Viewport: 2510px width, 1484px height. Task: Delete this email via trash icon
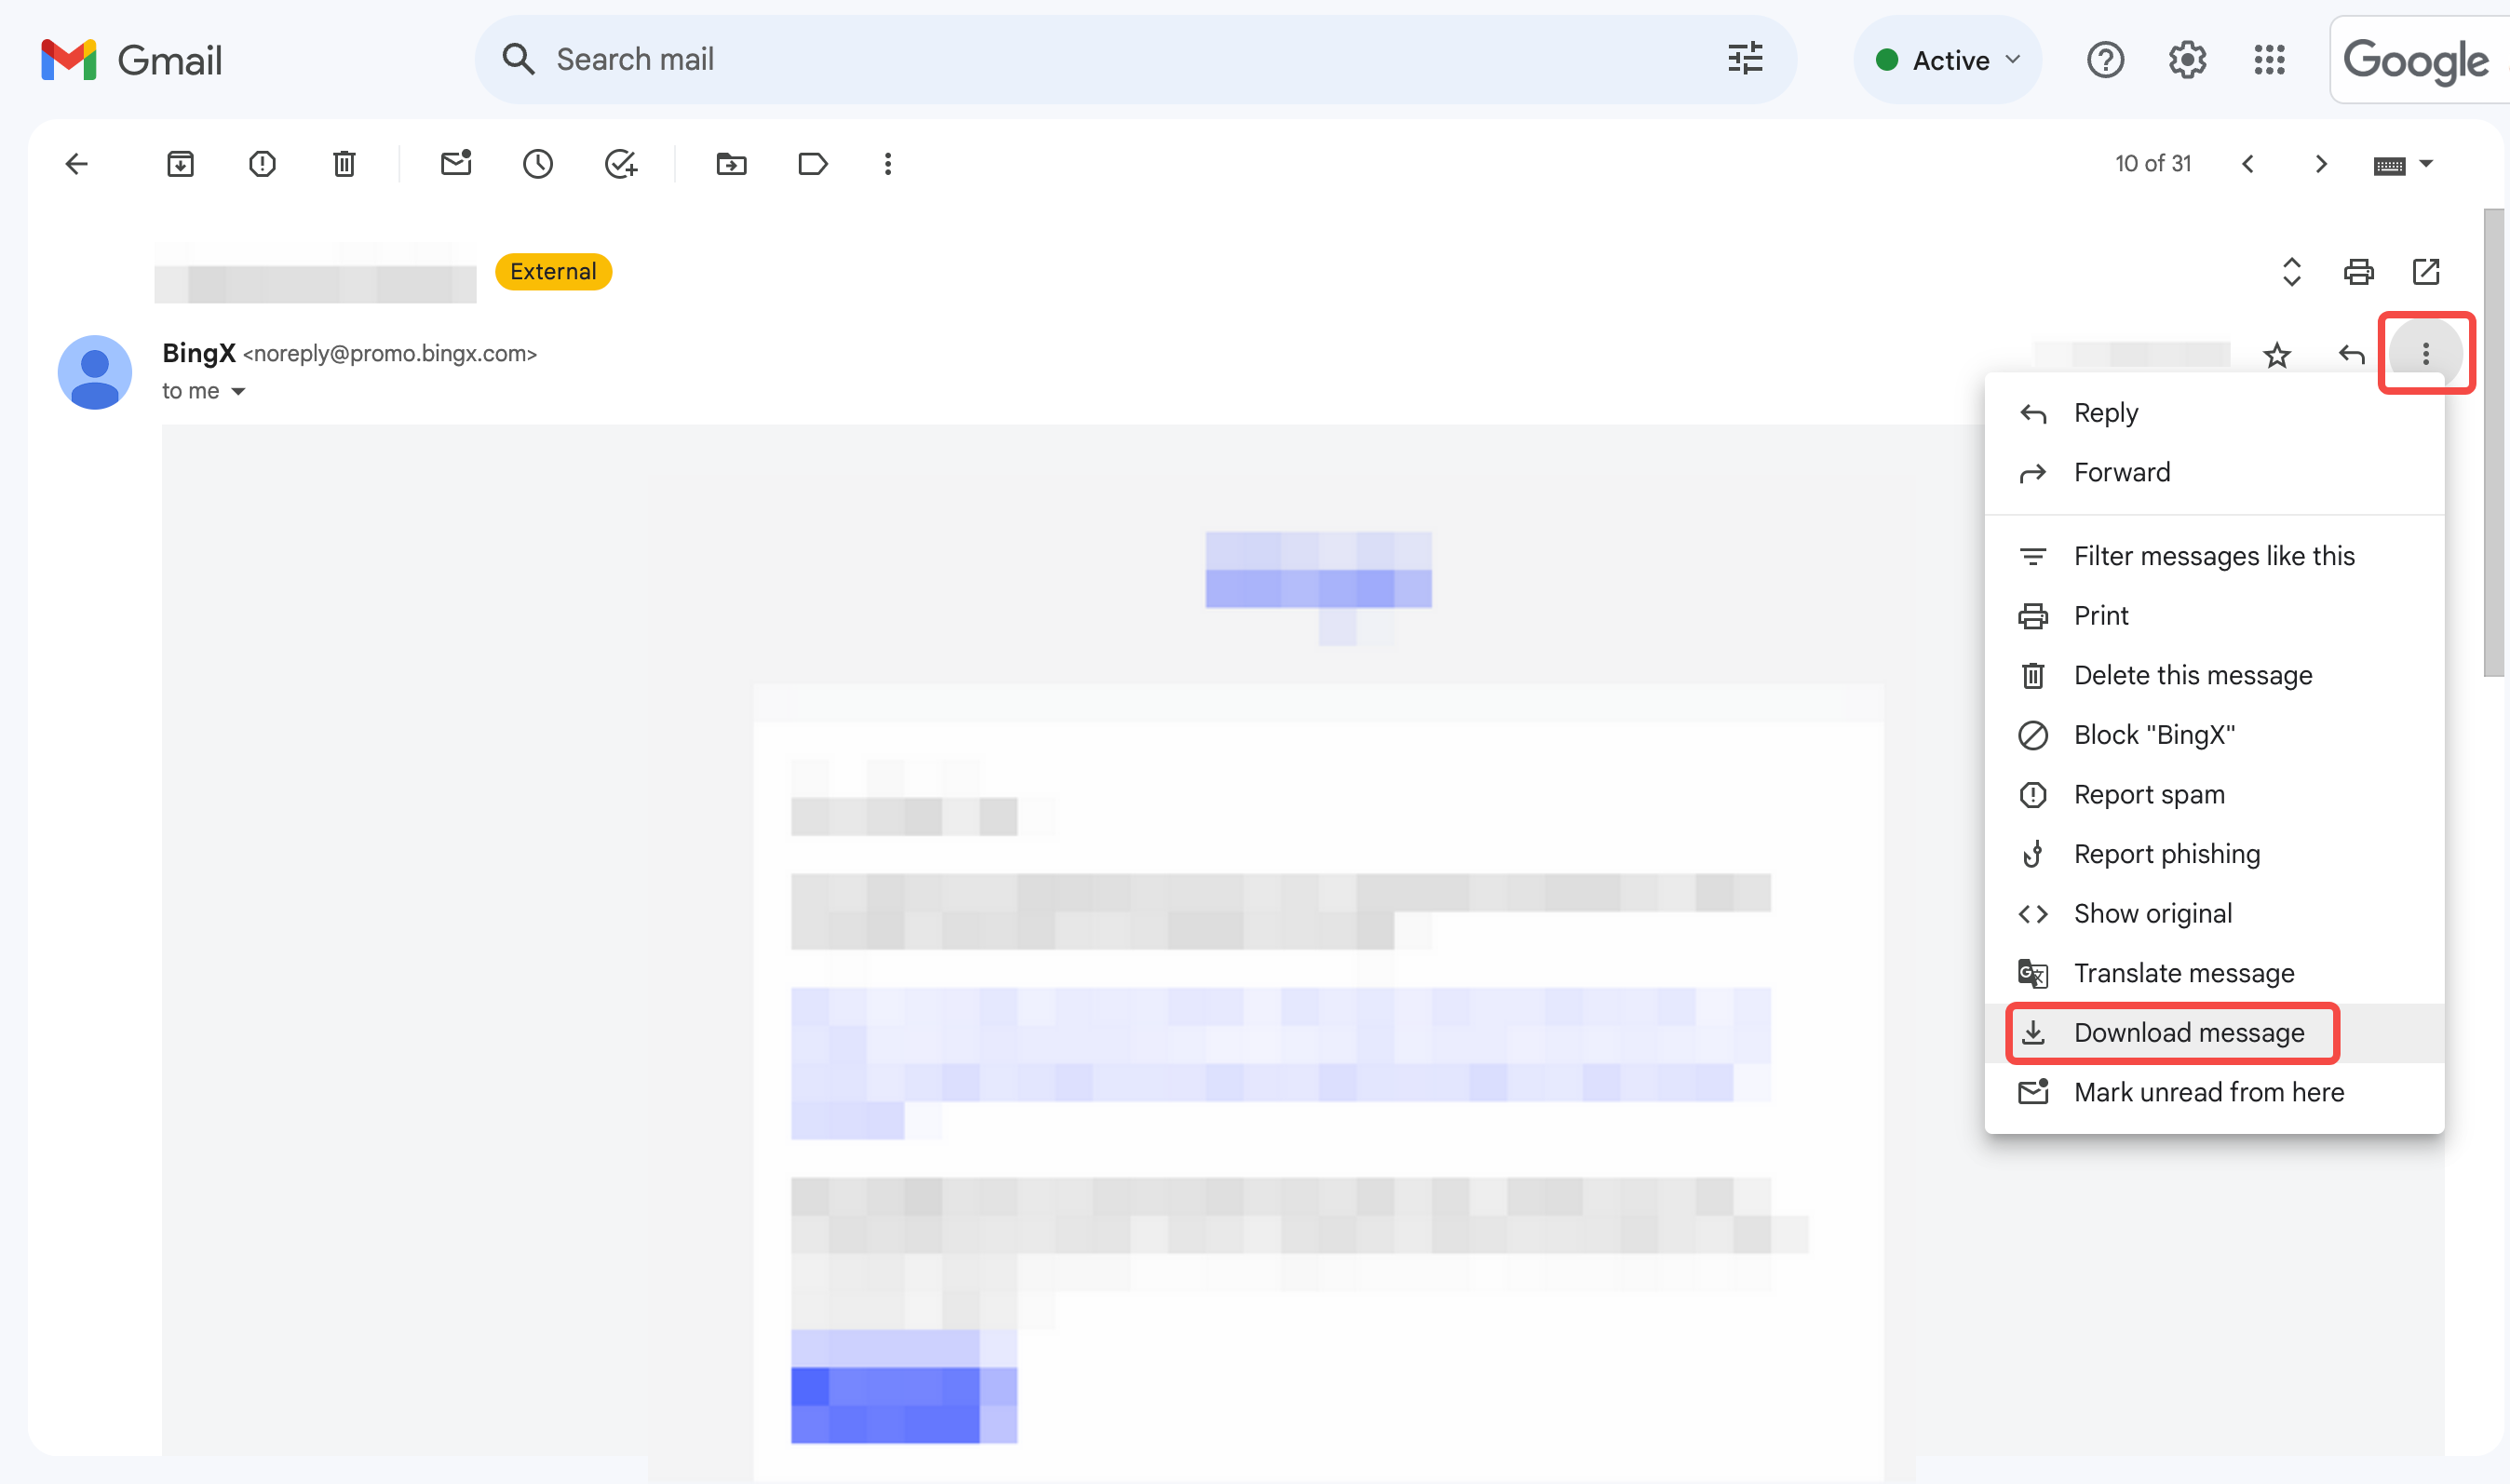click(x=343, y=163)
